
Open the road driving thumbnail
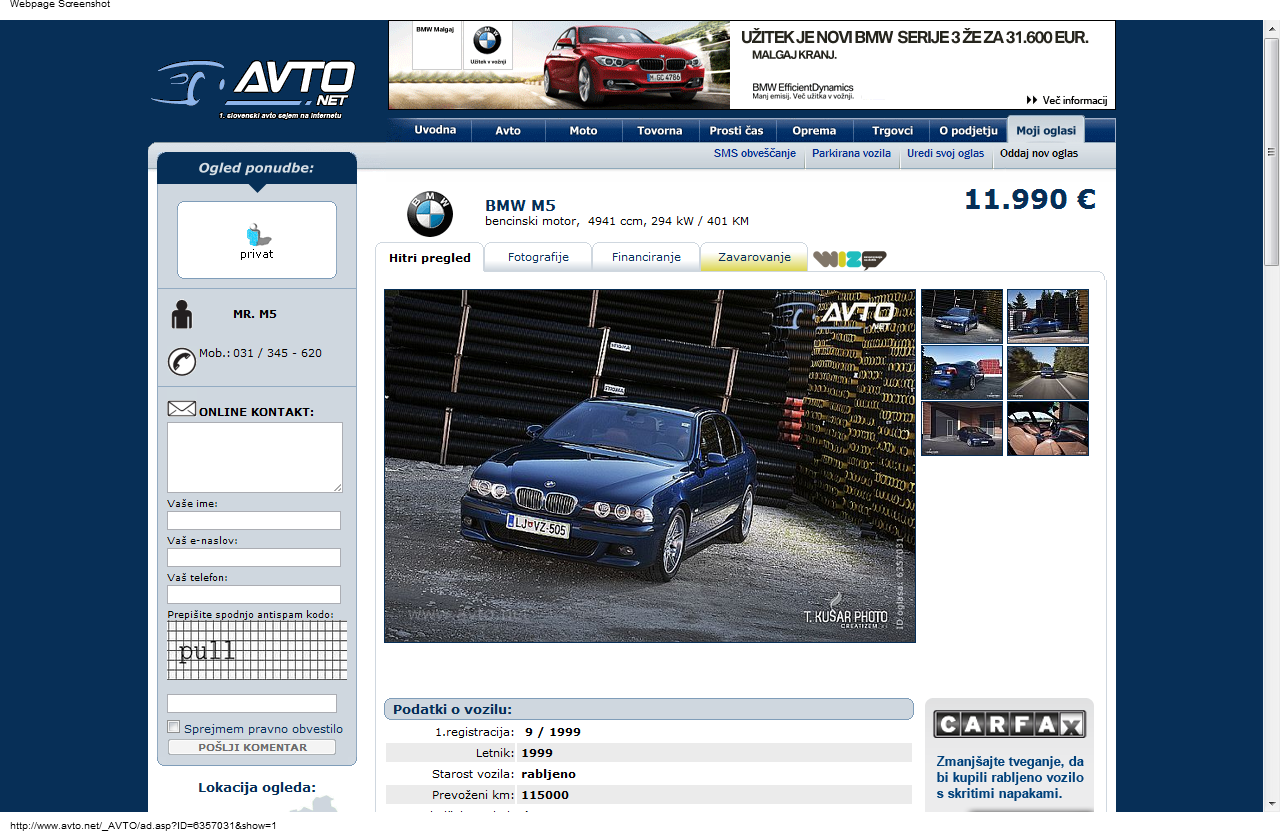click(1048, 373)
